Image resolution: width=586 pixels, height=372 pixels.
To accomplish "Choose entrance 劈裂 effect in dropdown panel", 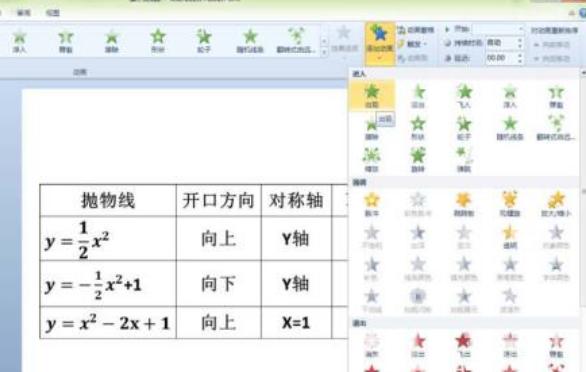I will (x=556, y=96).
